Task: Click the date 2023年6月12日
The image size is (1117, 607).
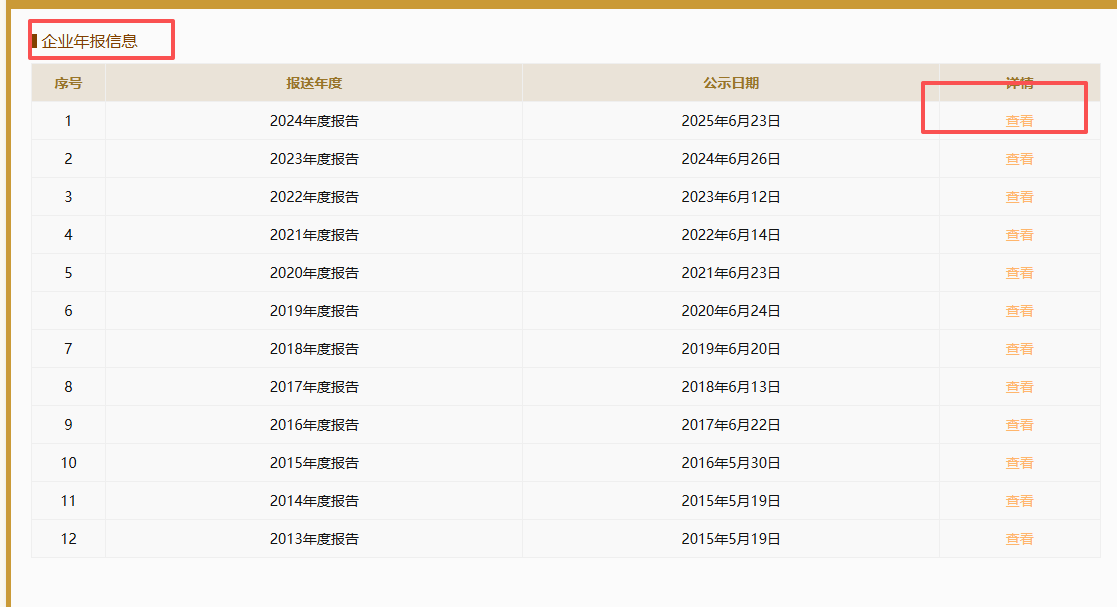Action: click(x=731, y=197)
